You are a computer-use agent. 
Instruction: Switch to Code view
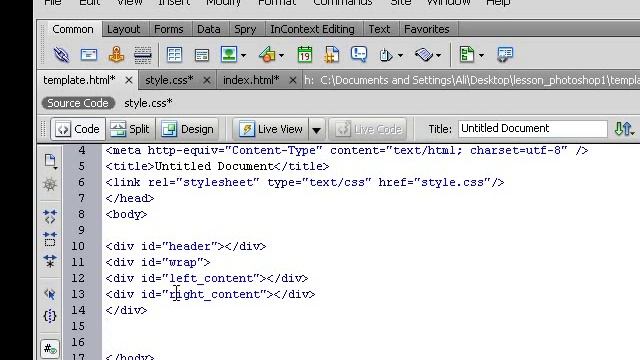click(78, 129)
